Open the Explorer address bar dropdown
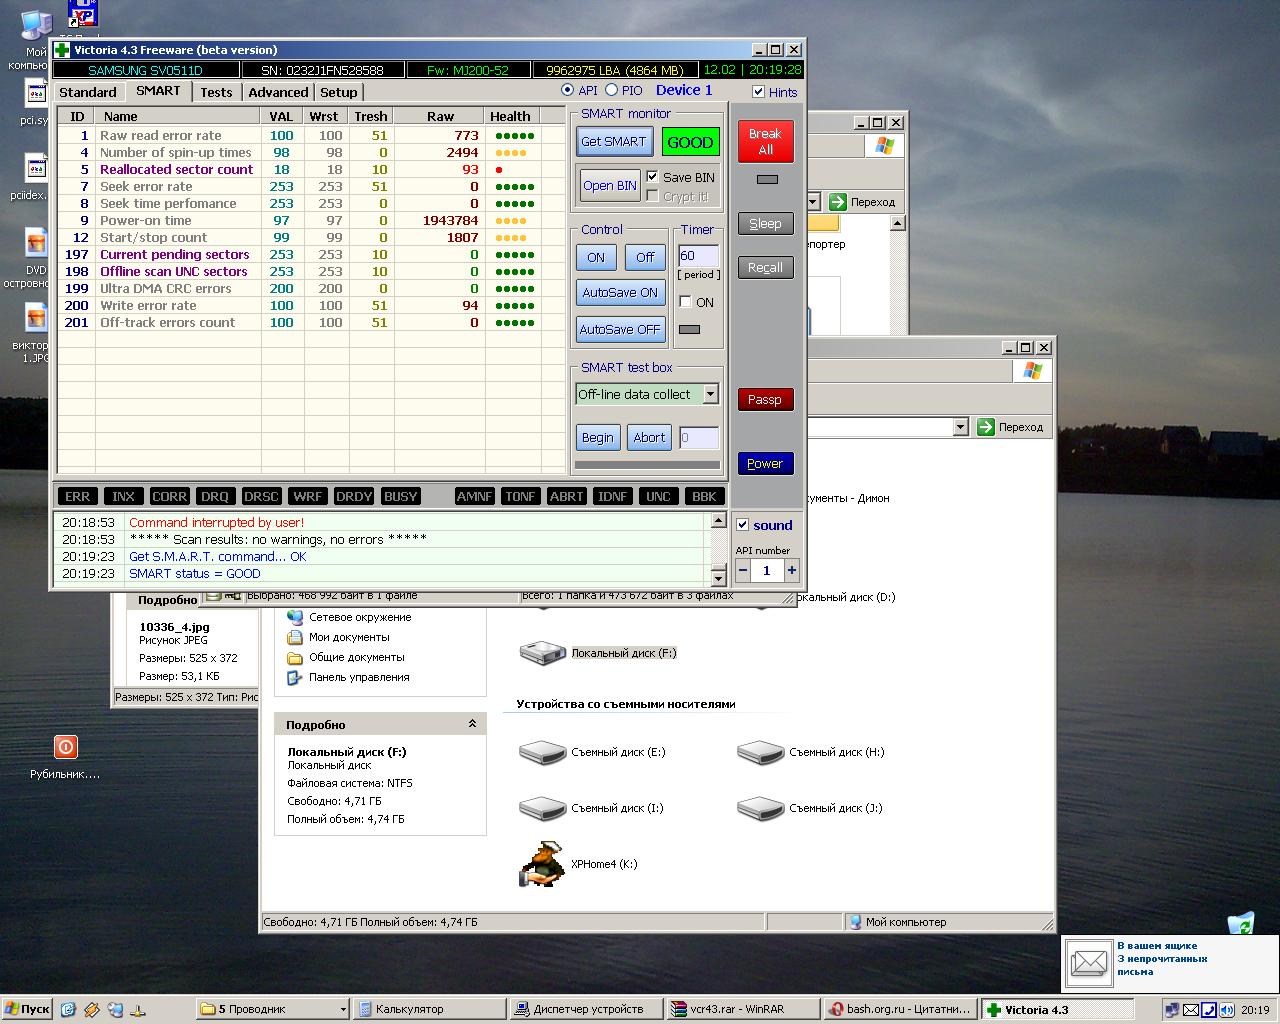The width and height of the screenshot is (1280, 1024). pyautogui.click(x=960, y=427)
